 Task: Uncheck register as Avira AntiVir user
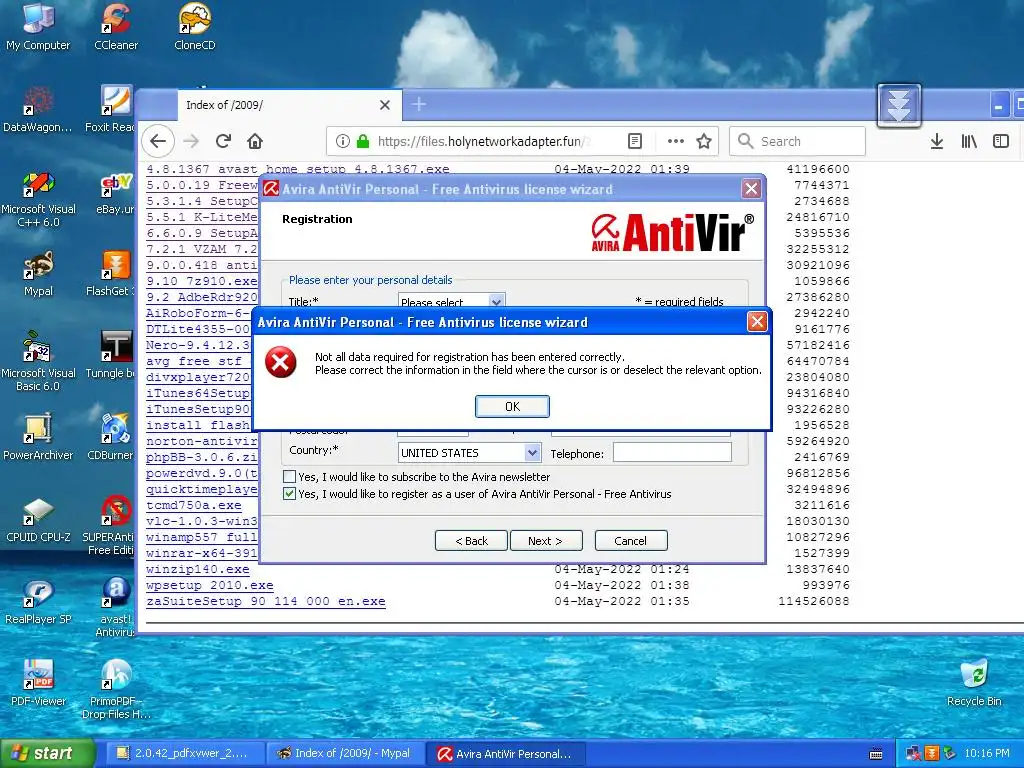(289, 494)
